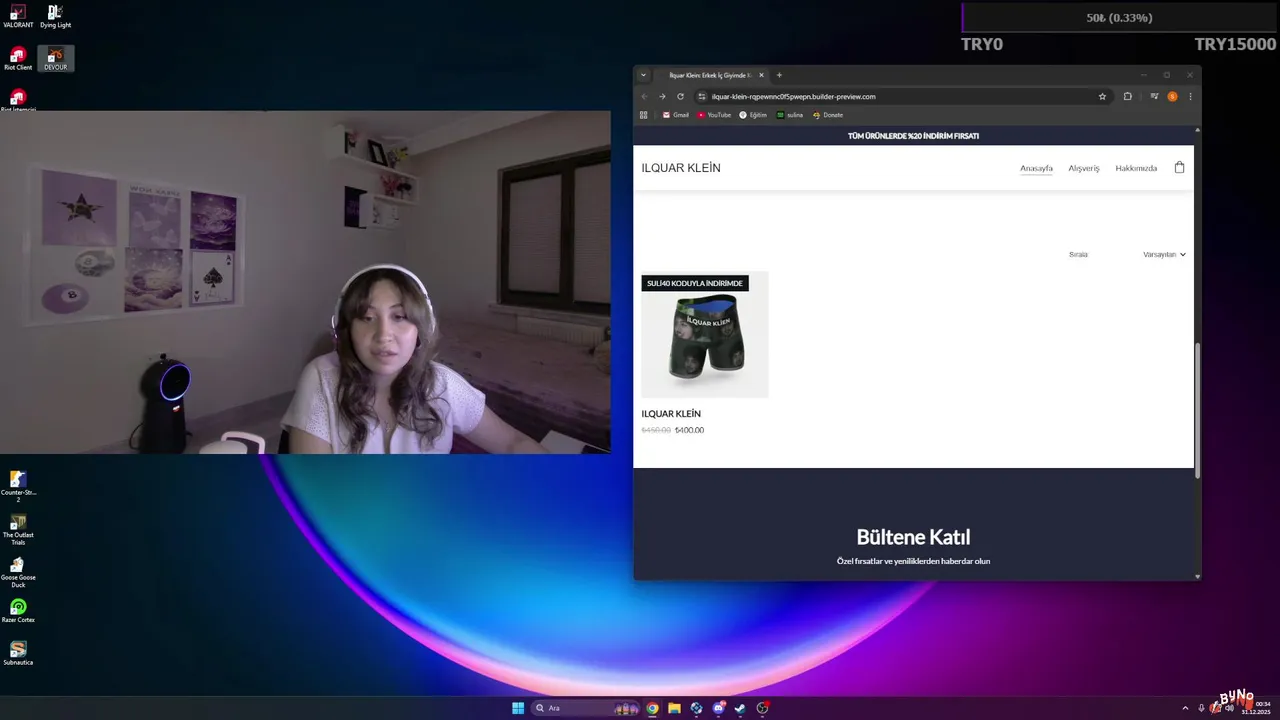Image resolution: width=1280 pixels, height=720 pixels.
Task: Open the sulina bookmark
Action: pyautogui.click(x=789, y=115)
